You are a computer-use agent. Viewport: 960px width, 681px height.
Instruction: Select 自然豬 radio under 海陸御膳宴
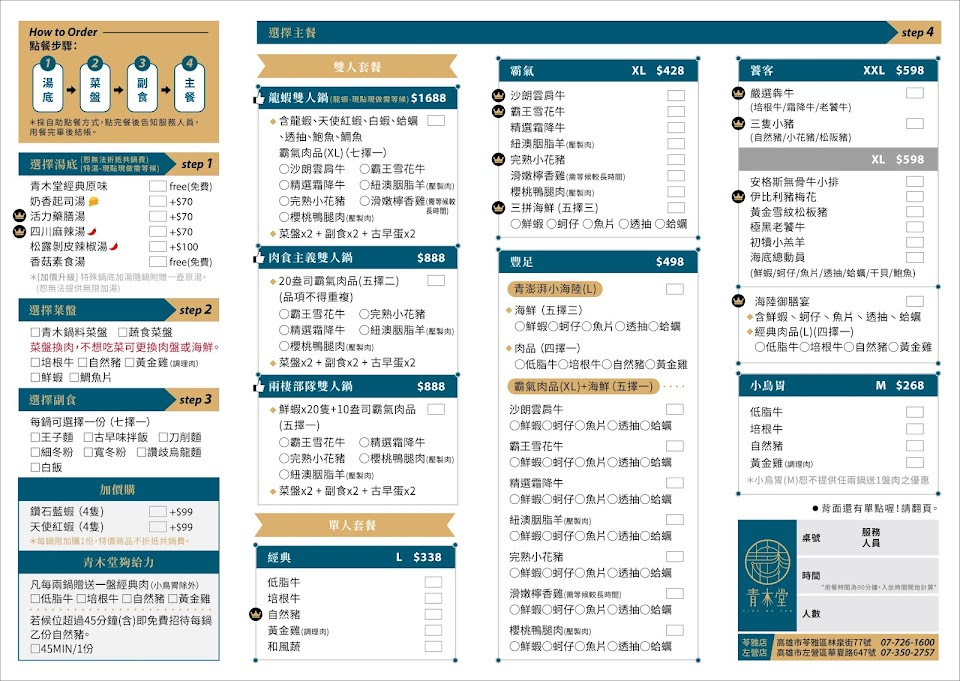(849, 347)
